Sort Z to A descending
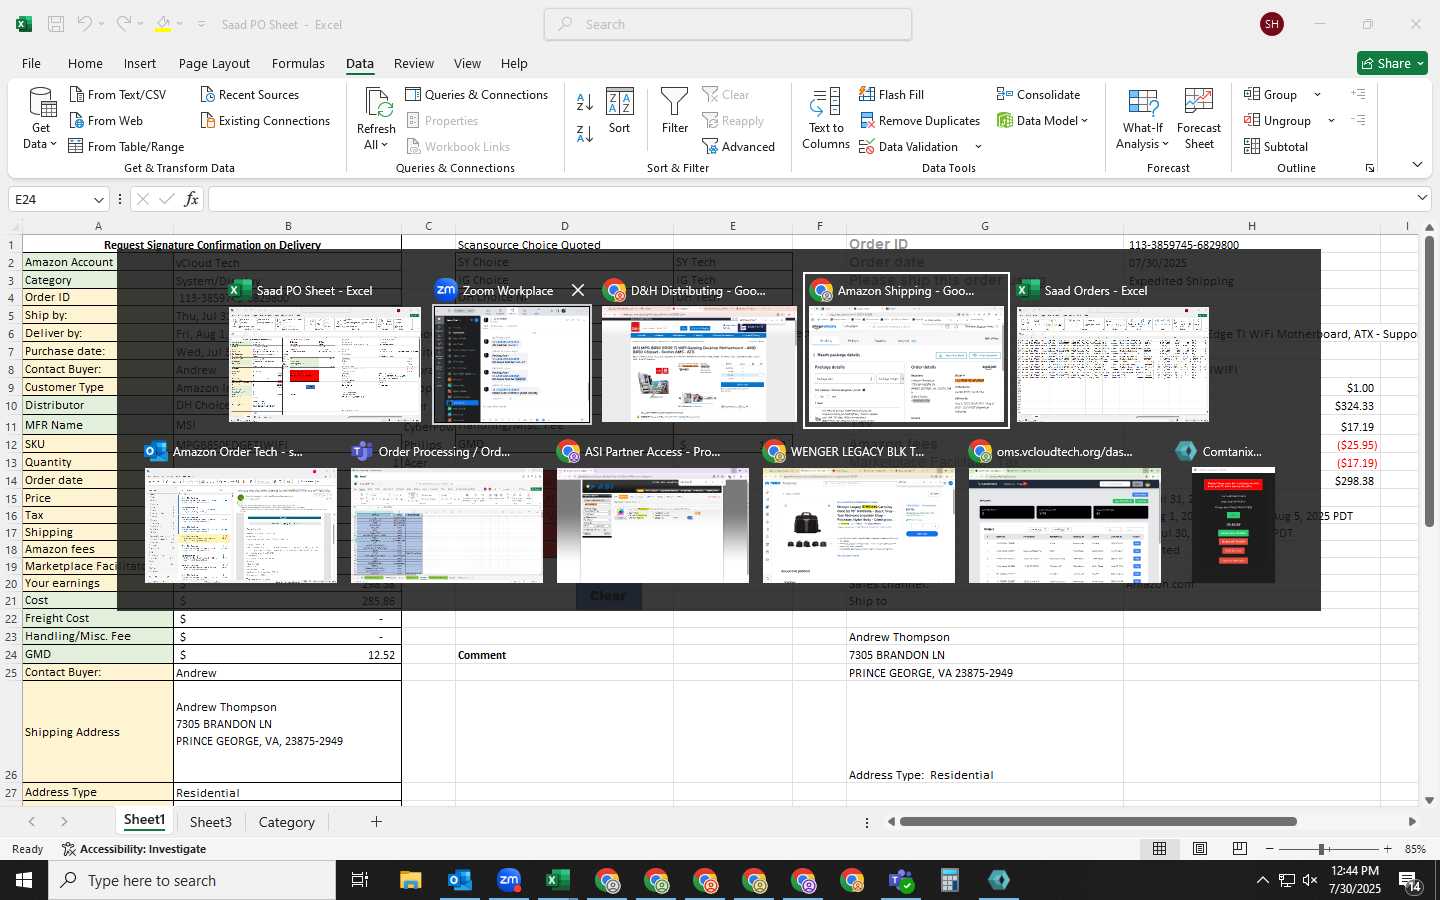Viewport: 1440px width, 900px height. point(585,133)
